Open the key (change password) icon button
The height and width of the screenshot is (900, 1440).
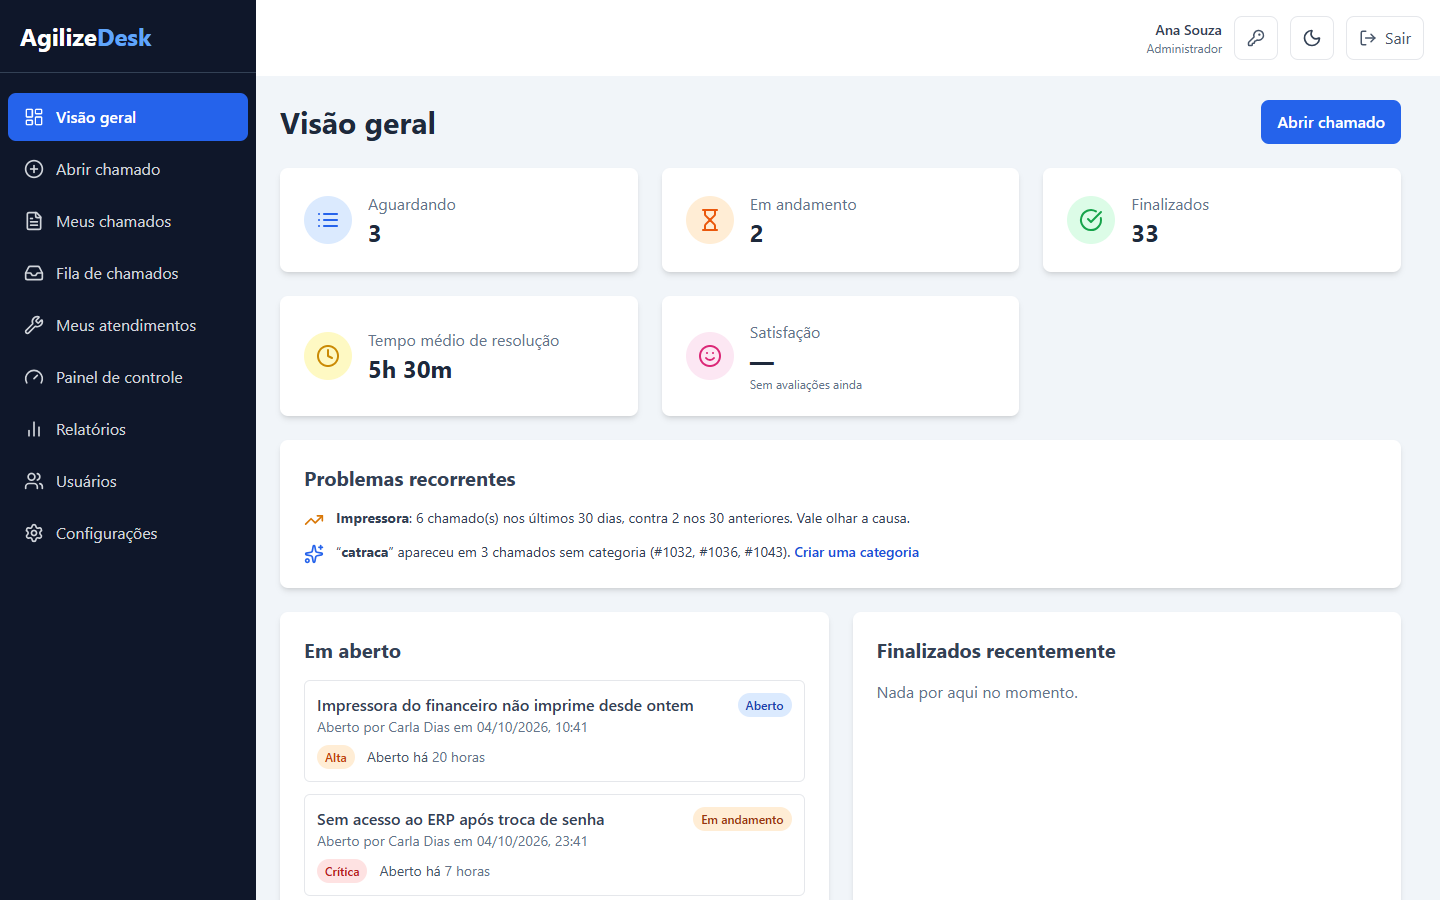point(1256,38)
